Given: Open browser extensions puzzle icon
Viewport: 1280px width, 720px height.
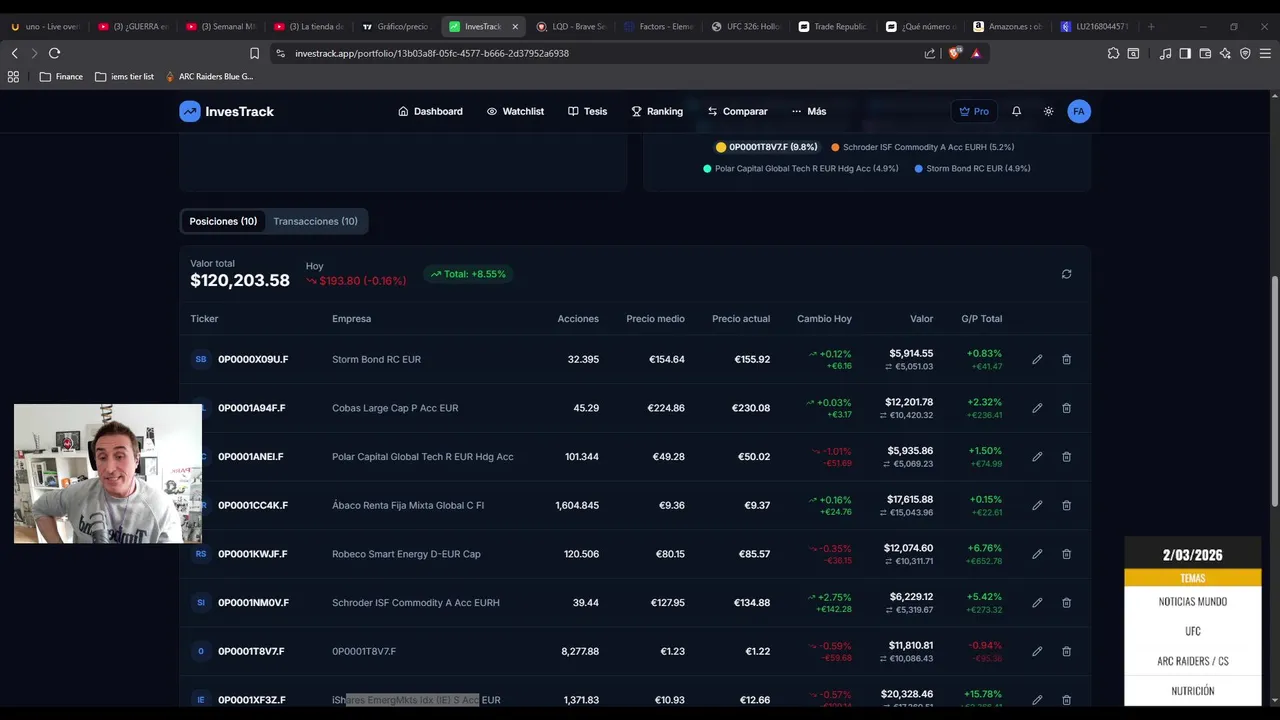Looking at the screenshot, I should click(1113, 53).
